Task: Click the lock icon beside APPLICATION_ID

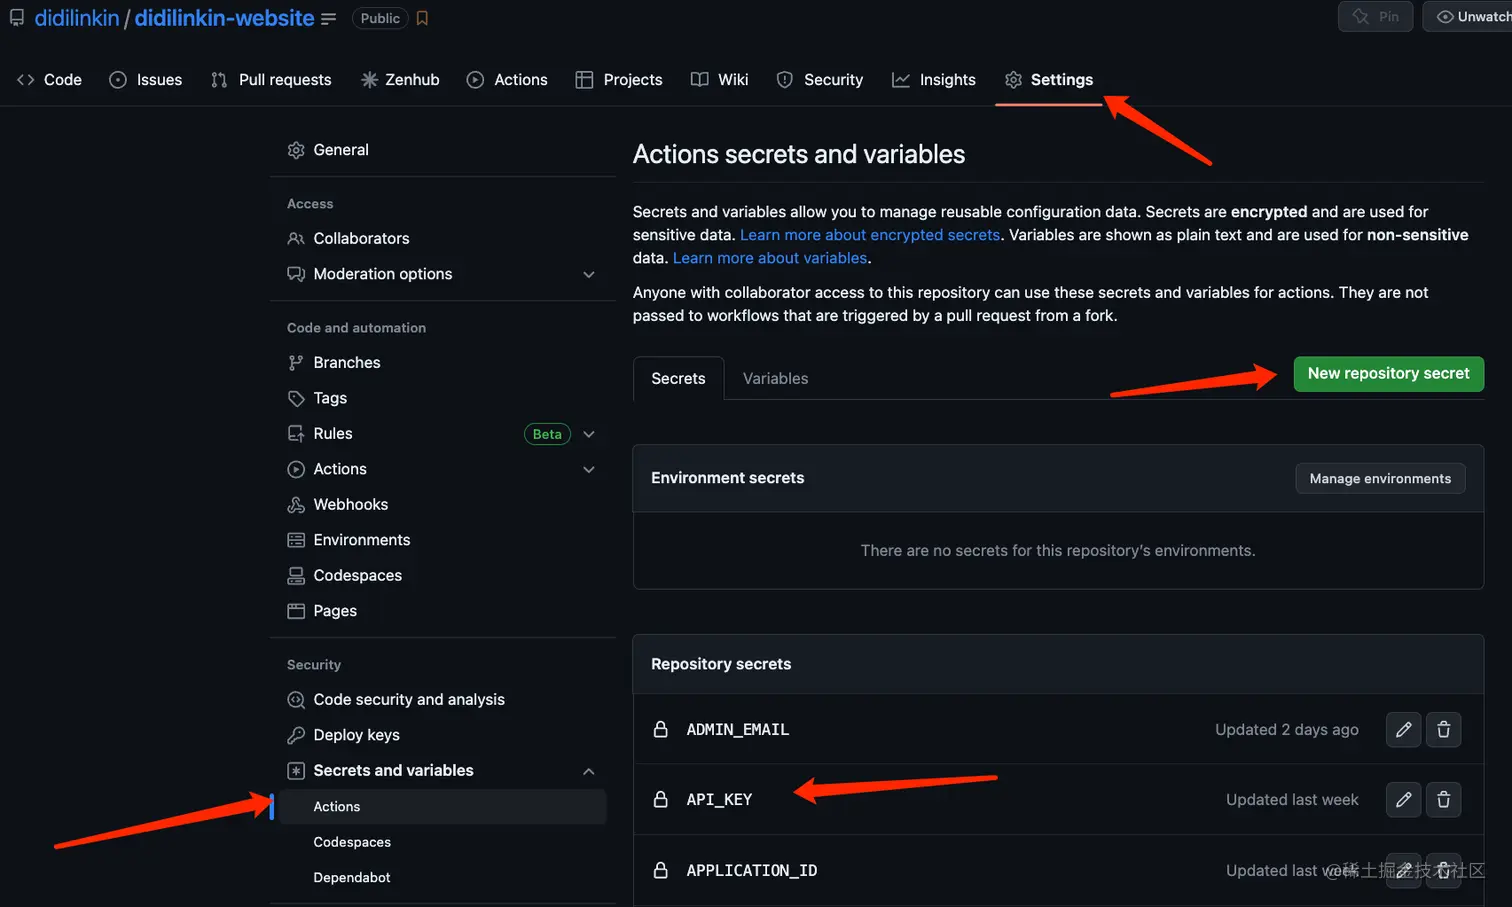Action: (x=660, y=870)
